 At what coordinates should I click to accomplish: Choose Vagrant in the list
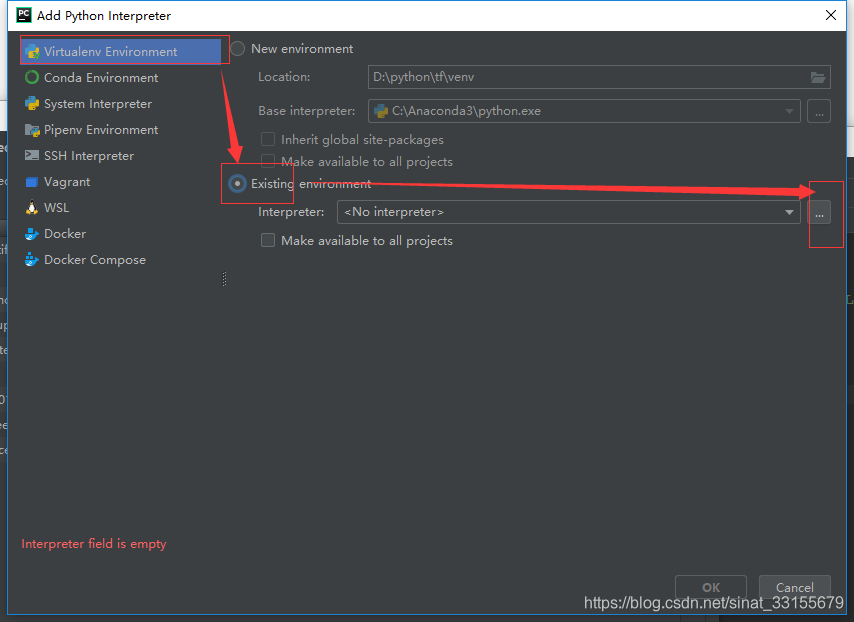121,182
